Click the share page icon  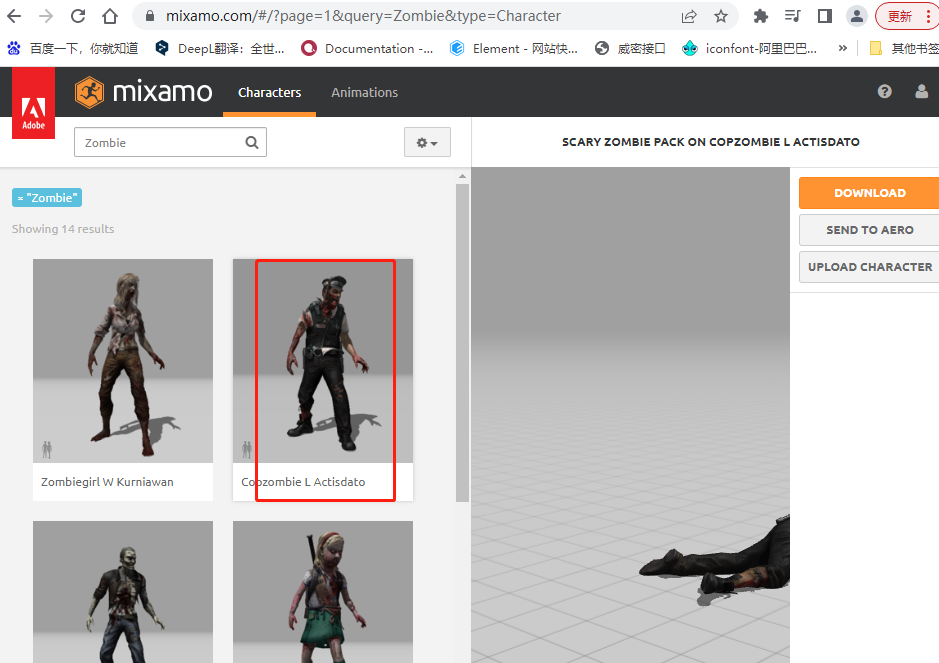[x=689, y=16]
